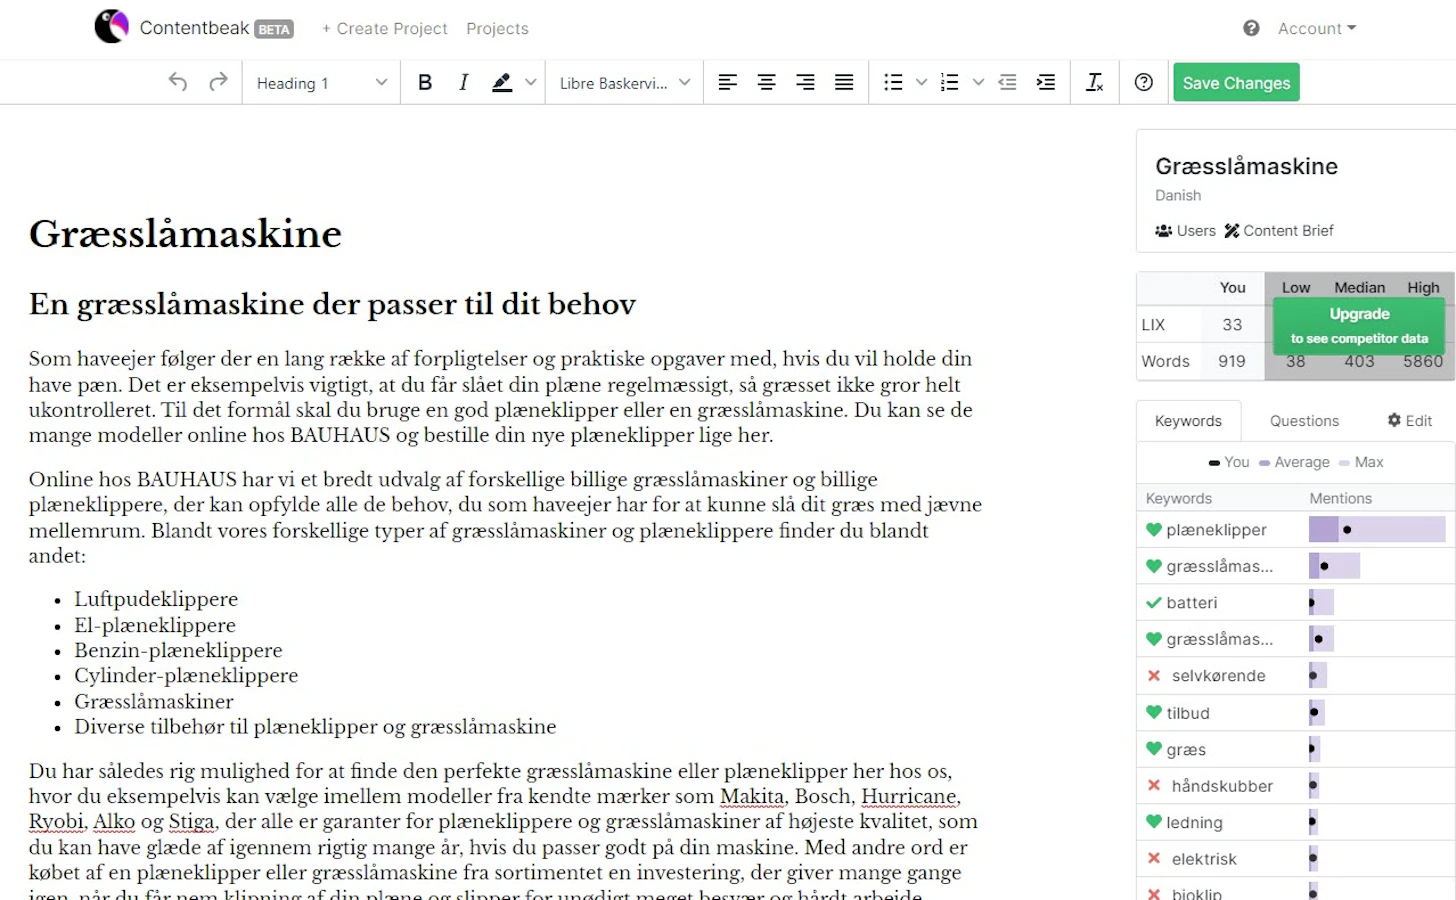Screen dimensions: 1456x900
Task: Center align the text
Action: click(x=766, y=83)
